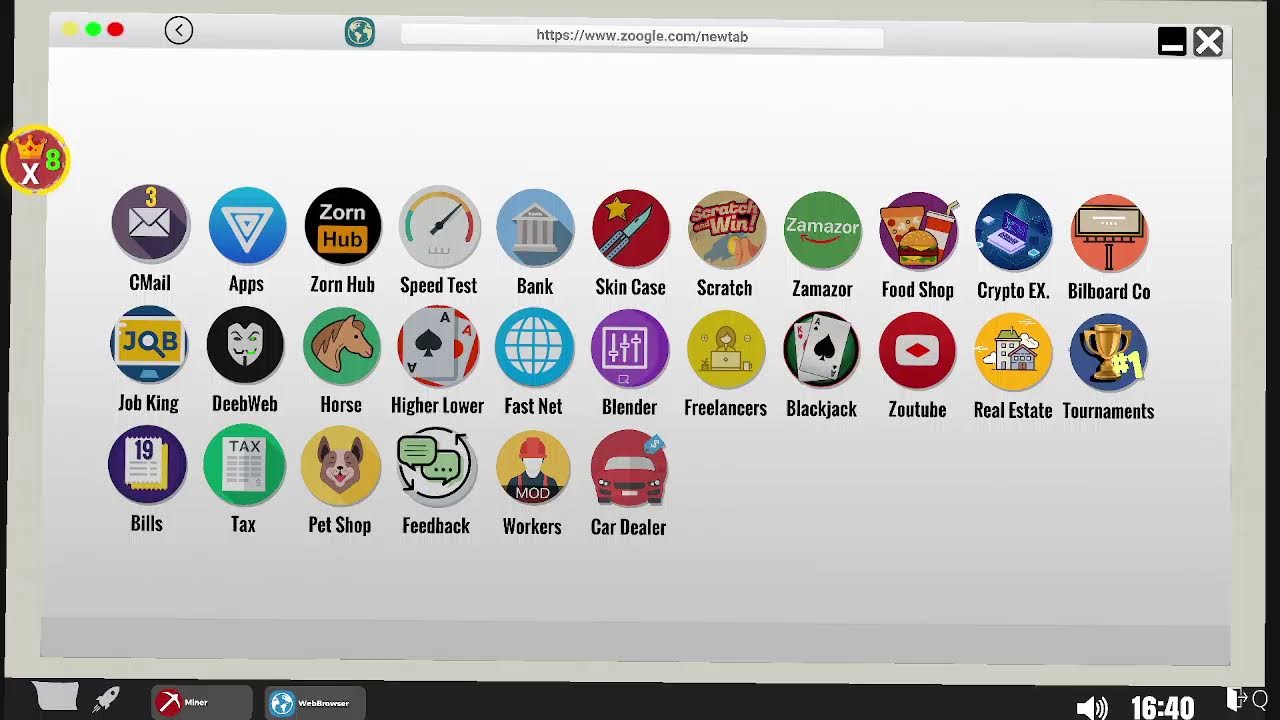This screenshot has height=720, width=1280.
Task: Run the Speed Test gauge icon
Action: pyautogui.click(x=438, y=226)
